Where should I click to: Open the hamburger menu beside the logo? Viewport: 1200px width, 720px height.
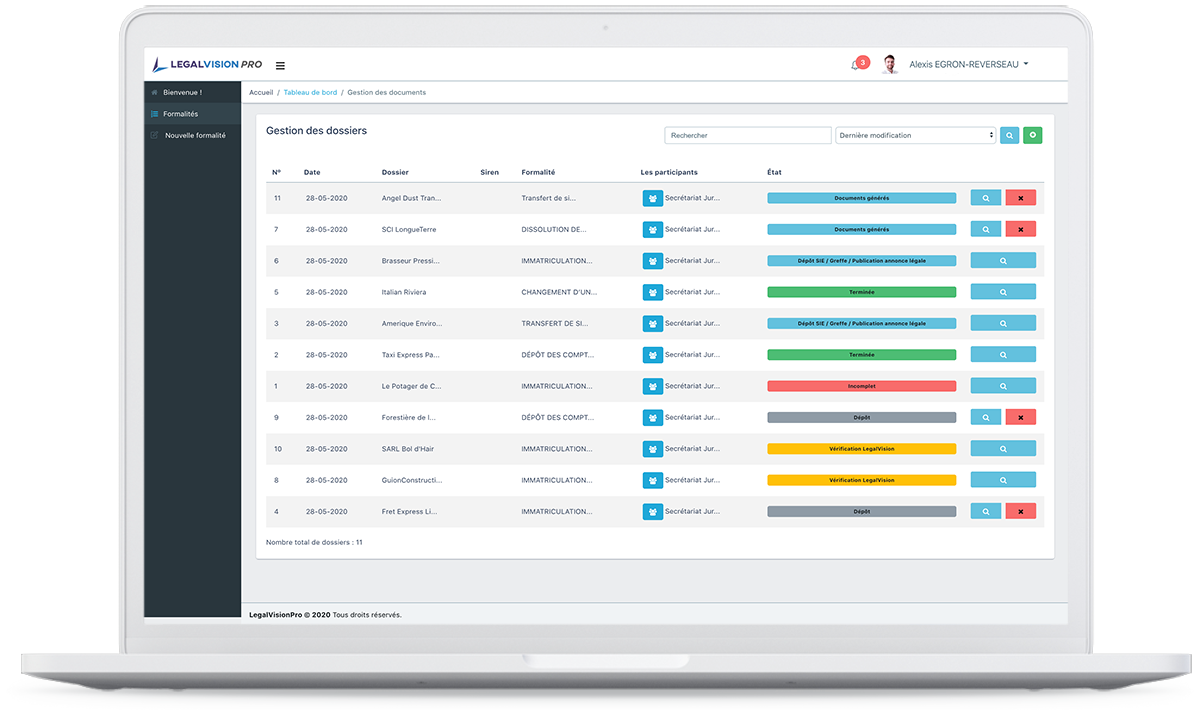pyautogui.click(x=280, y=66)
